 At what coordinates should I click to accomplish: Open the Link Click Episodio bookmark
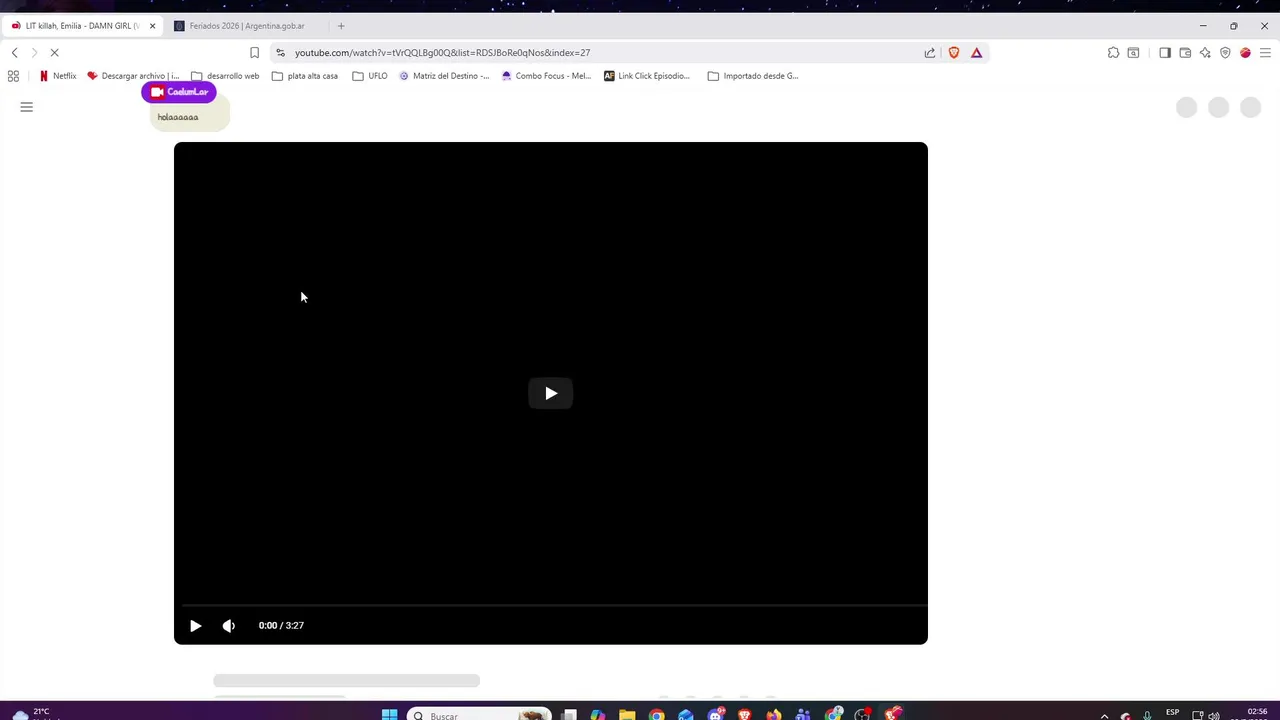coord(647,76)
